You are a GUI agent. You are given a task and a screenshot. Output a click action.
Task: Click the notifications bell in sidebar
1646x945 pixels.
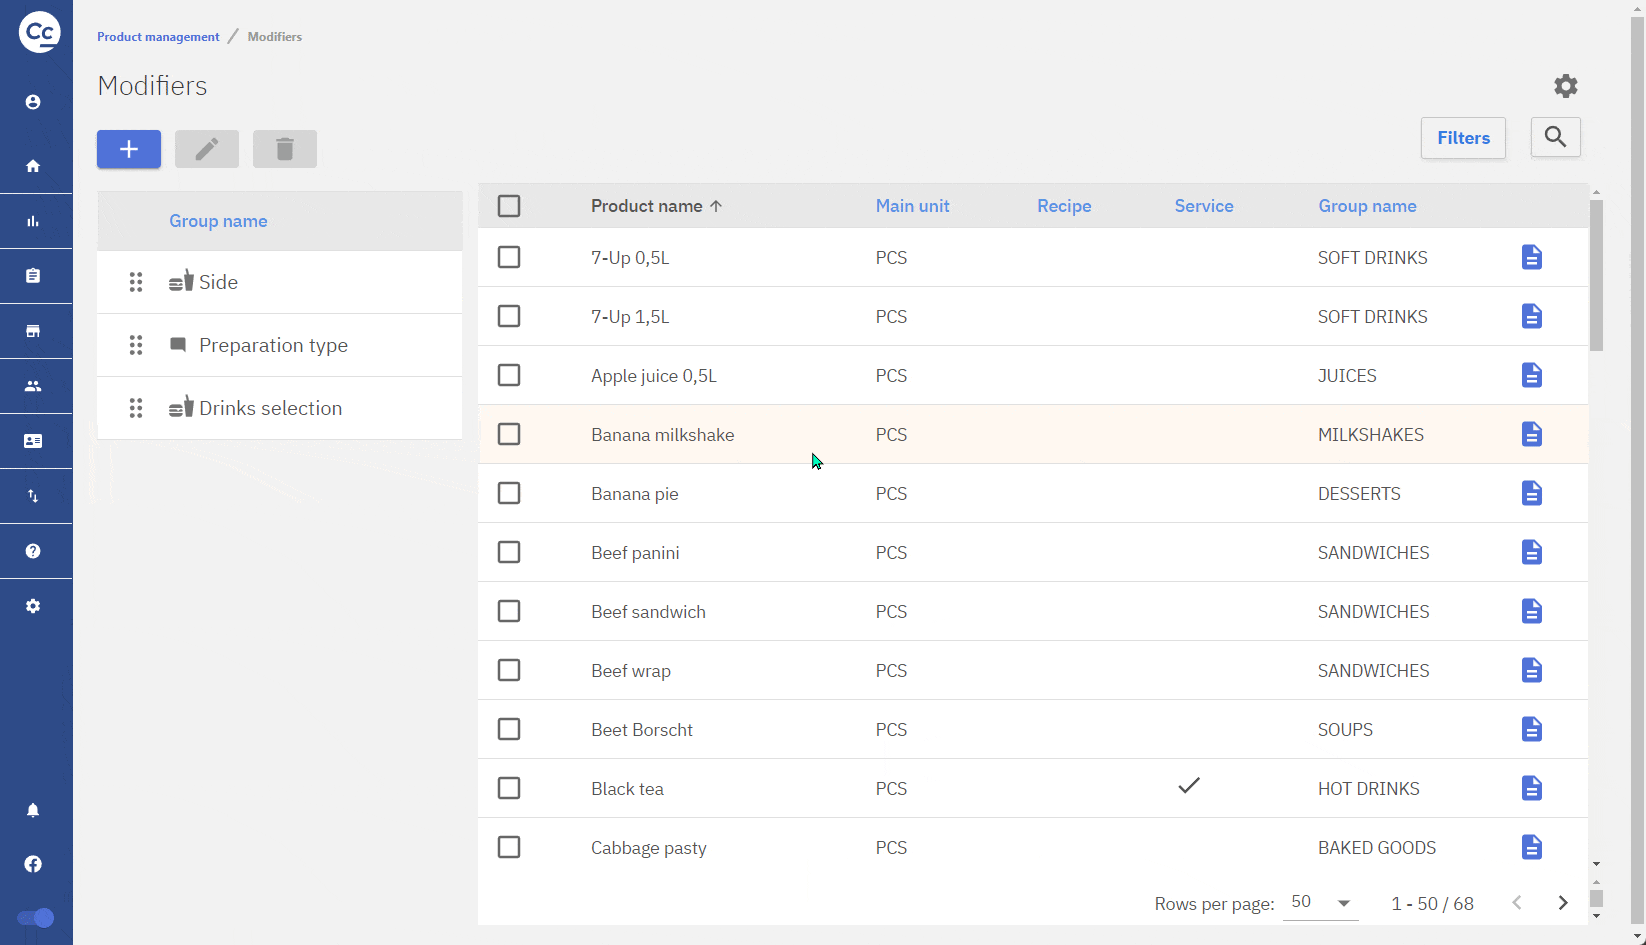[33, 810]
